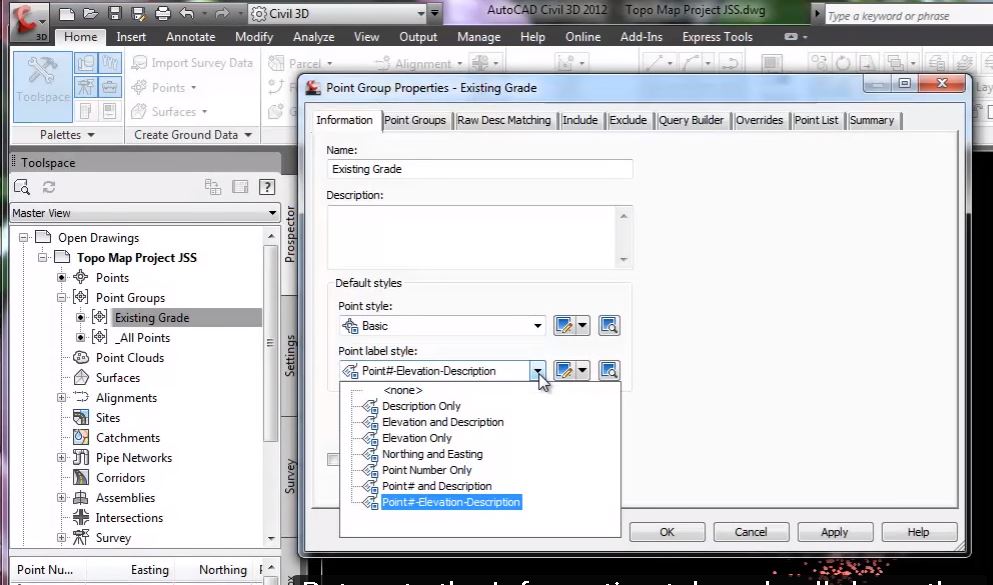Open the Civil 3D application menu button

pyautogui.click(x=29, y=23)
